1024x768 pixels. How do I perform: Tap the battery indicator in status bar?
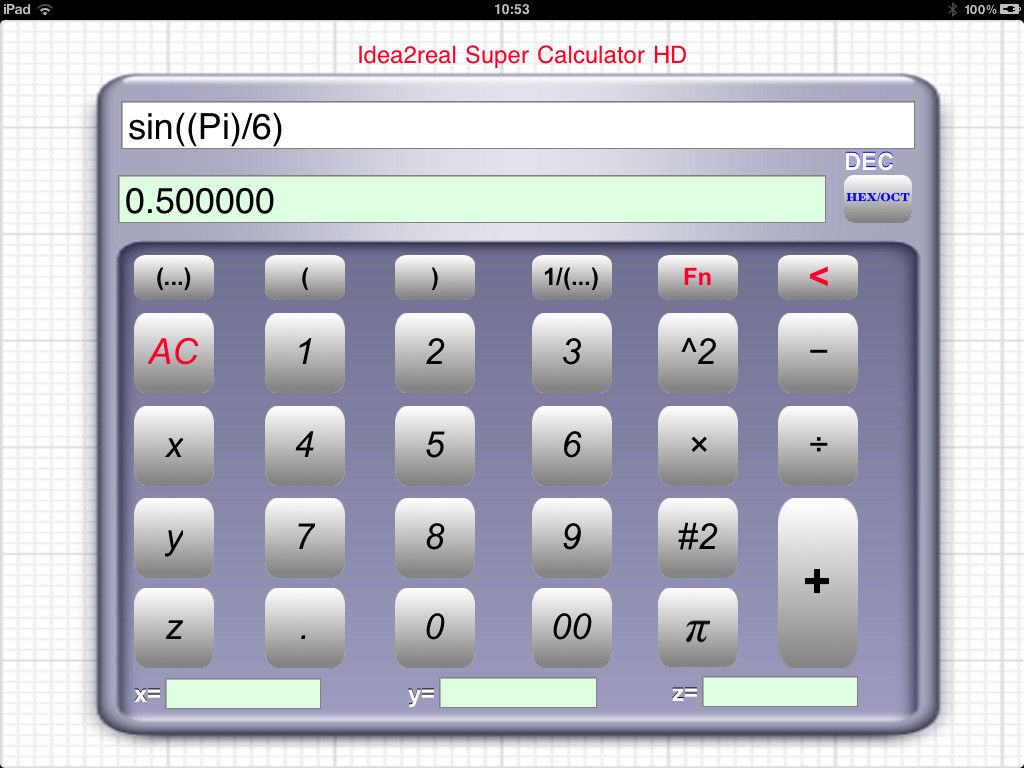point(1009,9)
